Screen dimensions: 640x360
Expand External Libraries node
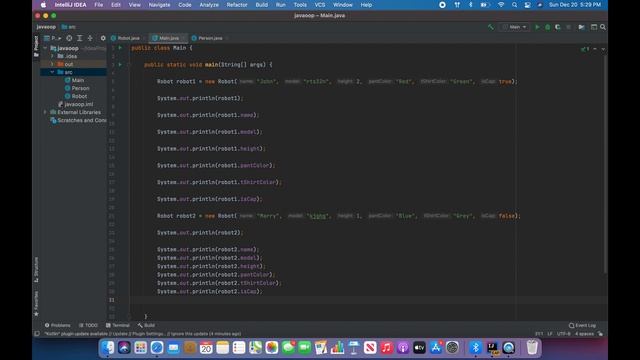tap(45, 112)
